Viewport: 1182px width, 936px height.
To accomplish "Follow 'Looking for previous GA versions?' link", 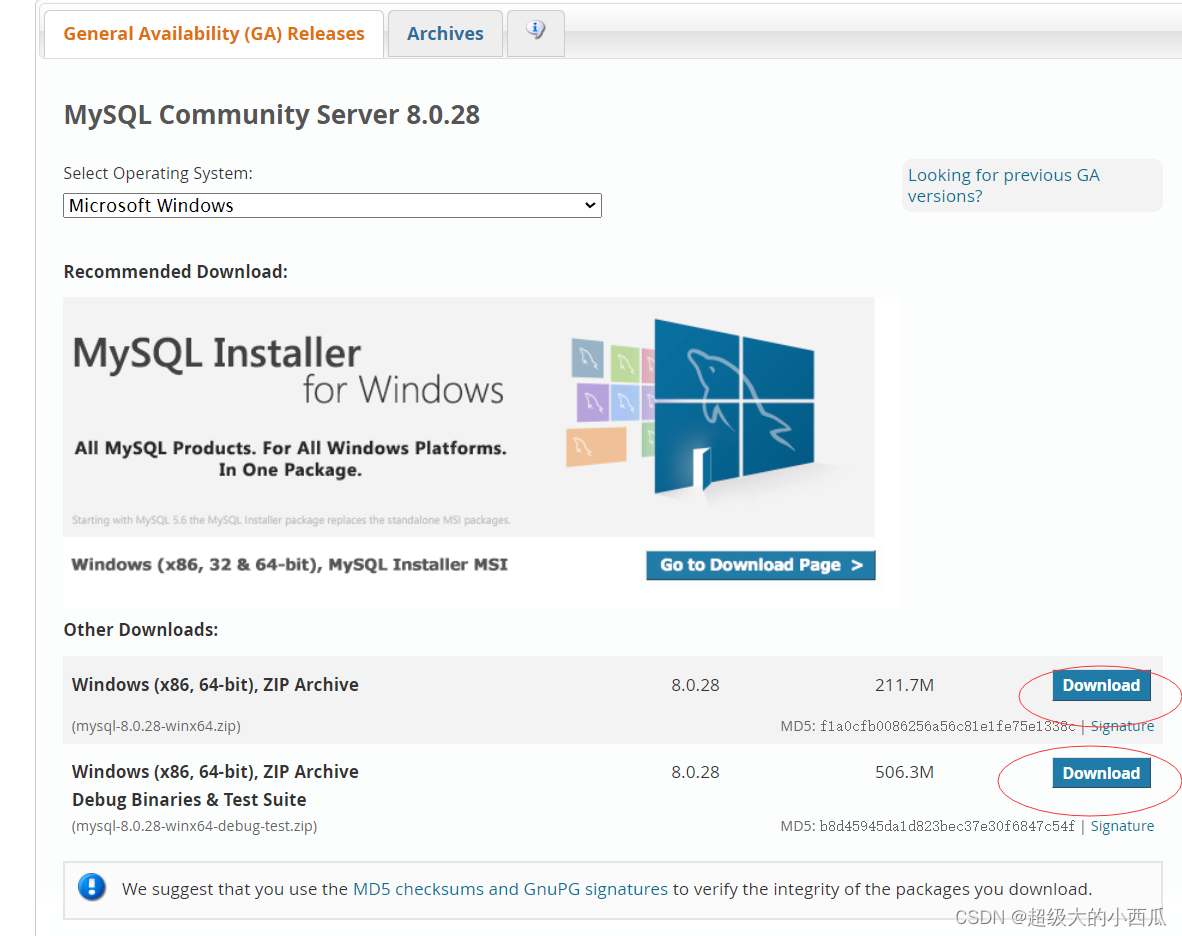I will [x=1003, y=185].
